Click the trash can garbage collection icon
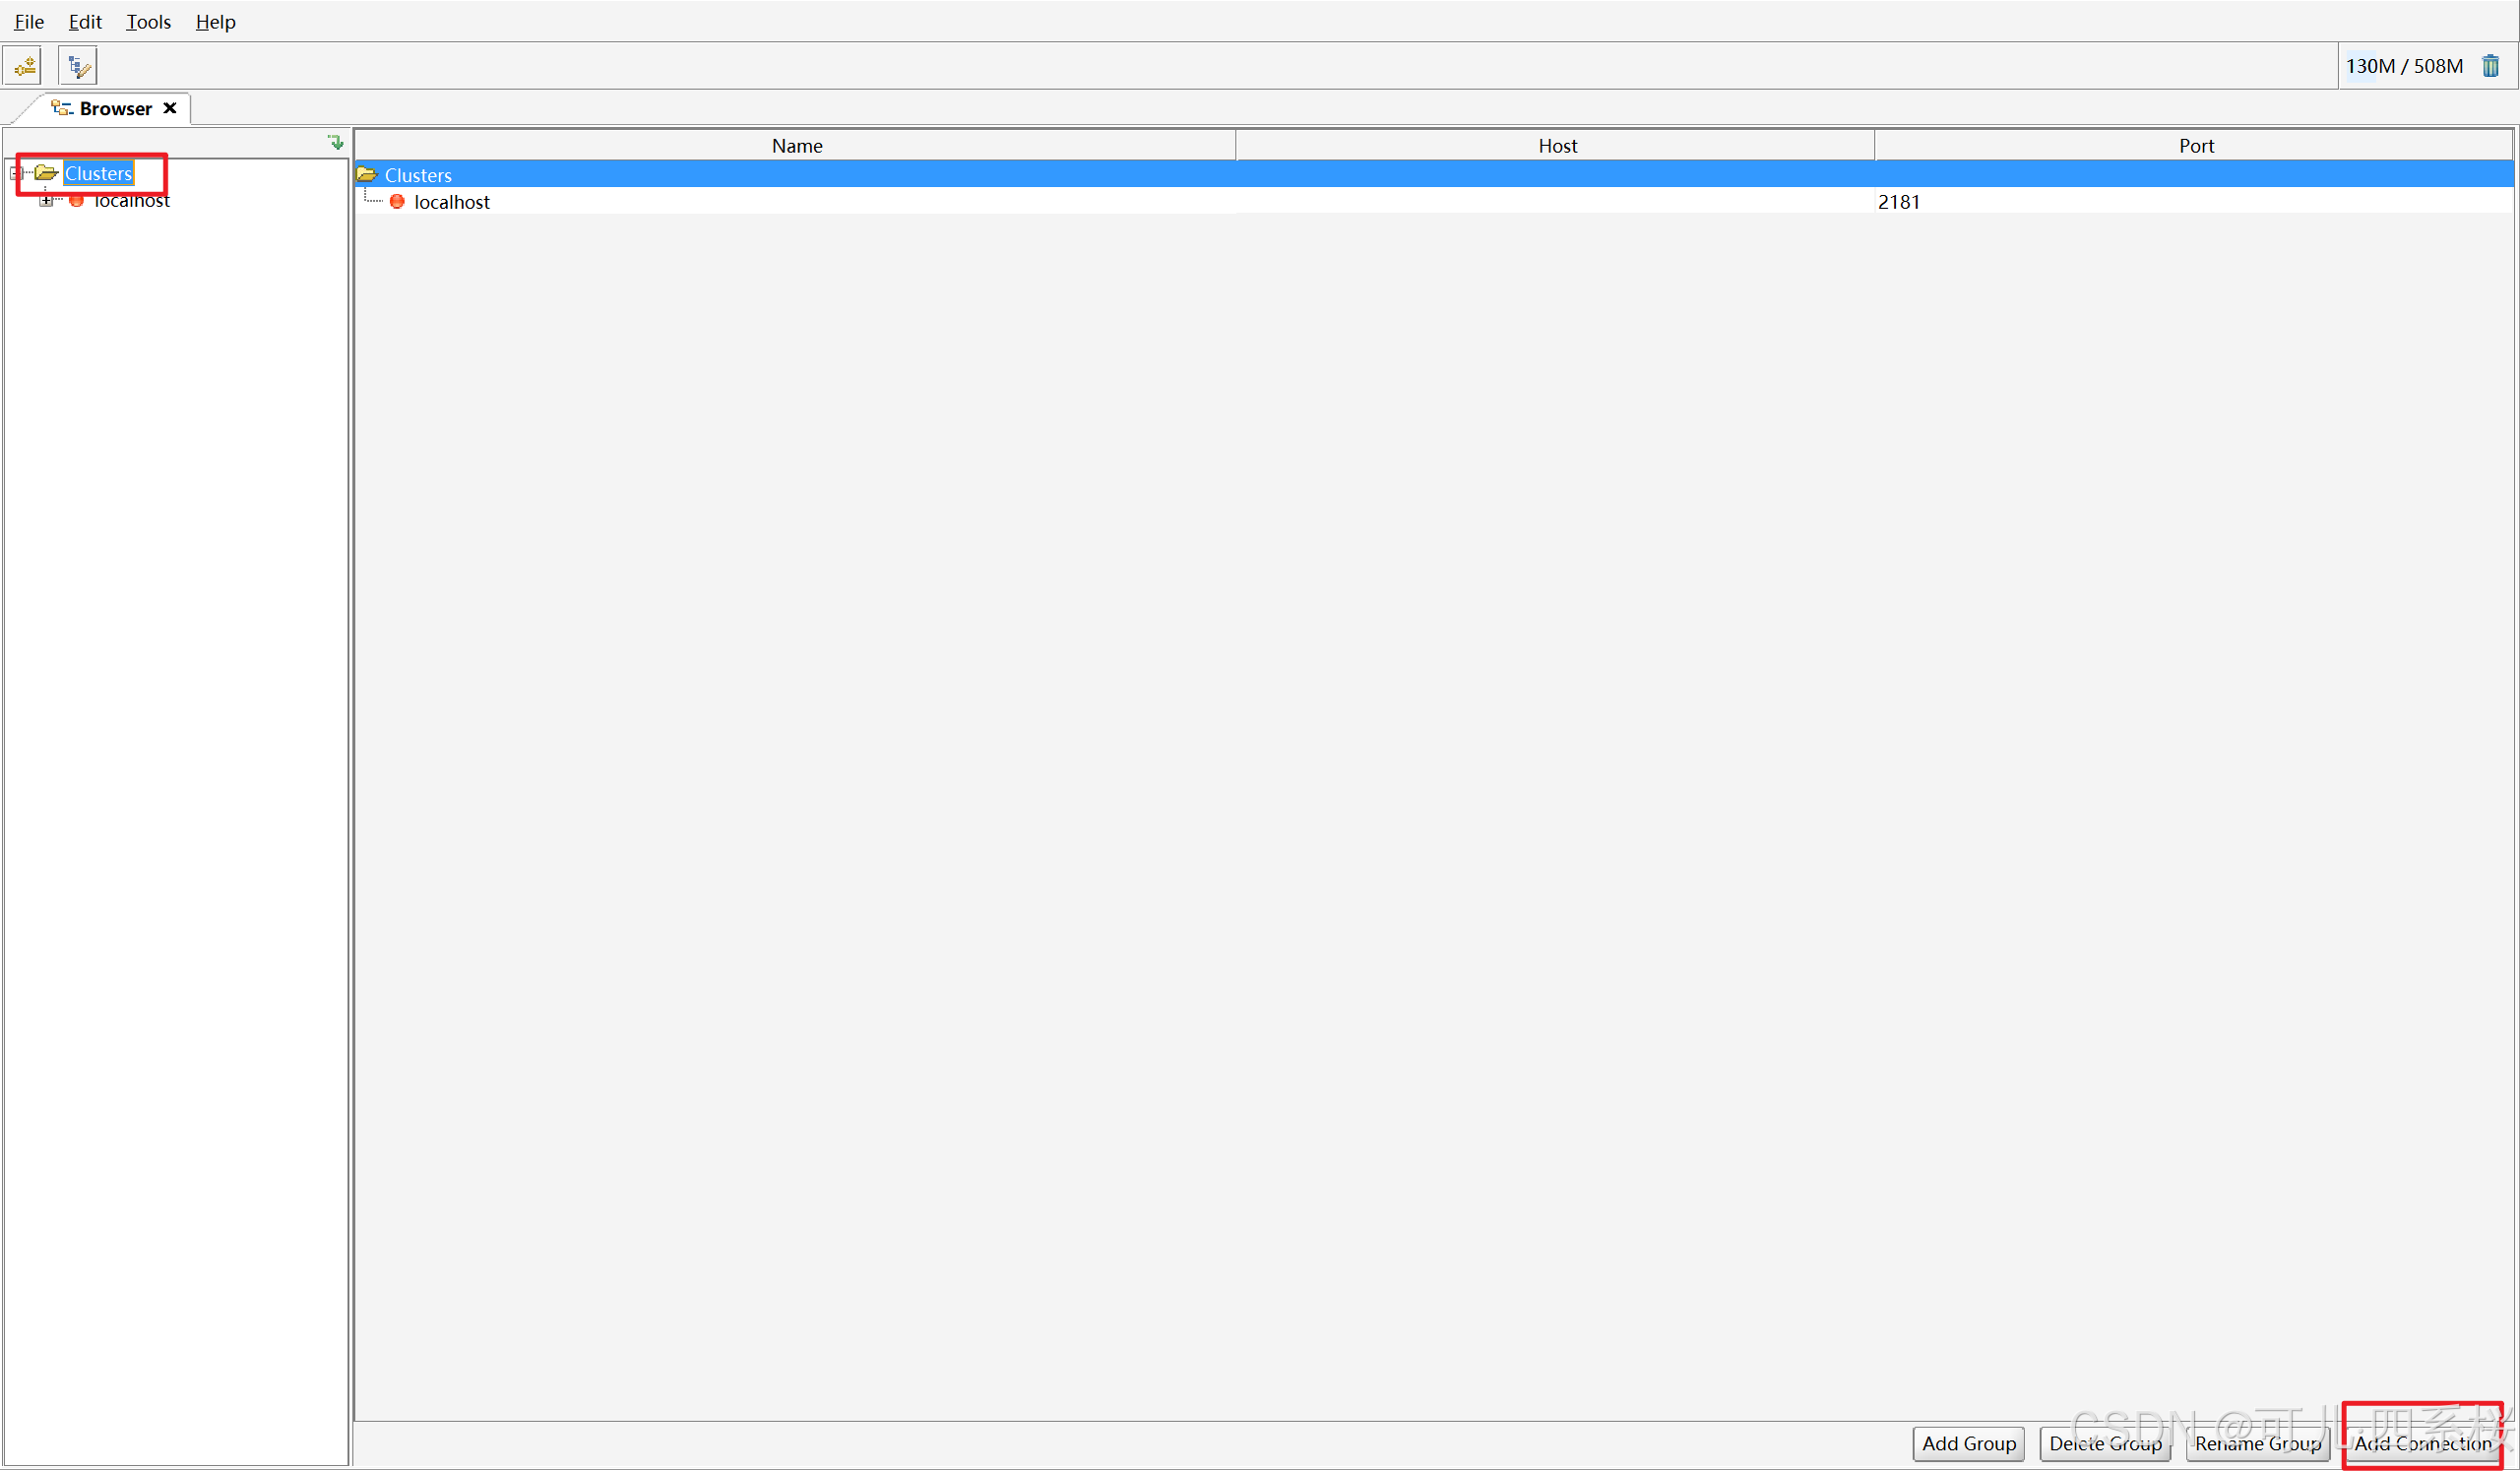2520x1471 pixels. tap(2490, 66)
